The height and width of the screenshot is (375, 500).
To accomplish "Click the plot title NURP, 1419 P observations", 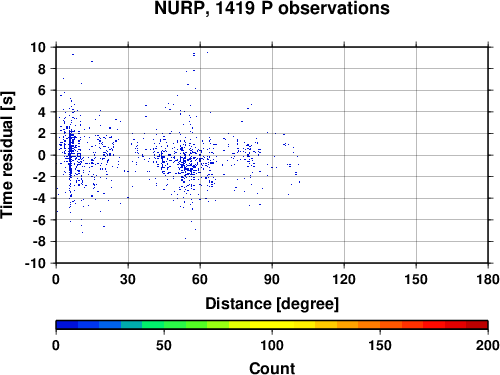I will [272, 8].
